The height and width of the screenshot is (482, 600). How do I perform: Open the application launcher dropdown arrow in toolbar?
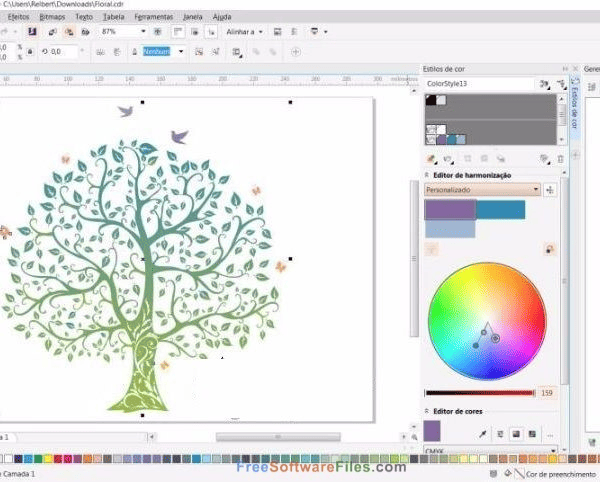326,32
